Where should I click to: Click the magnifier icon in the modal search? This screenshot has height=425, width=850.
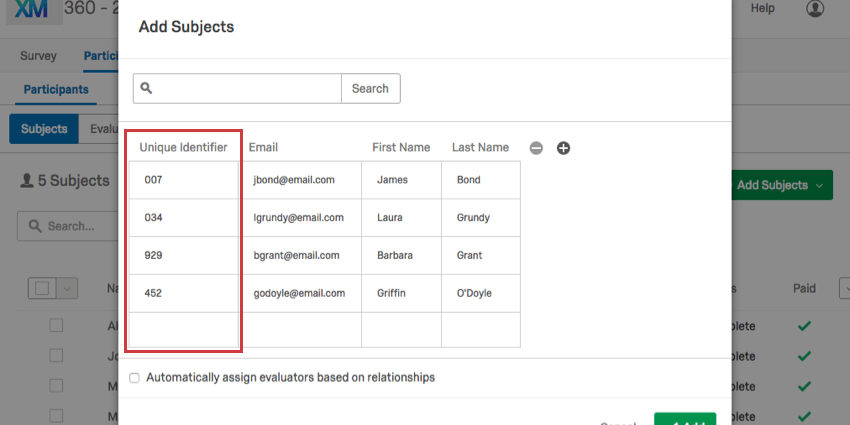point(147,88)
